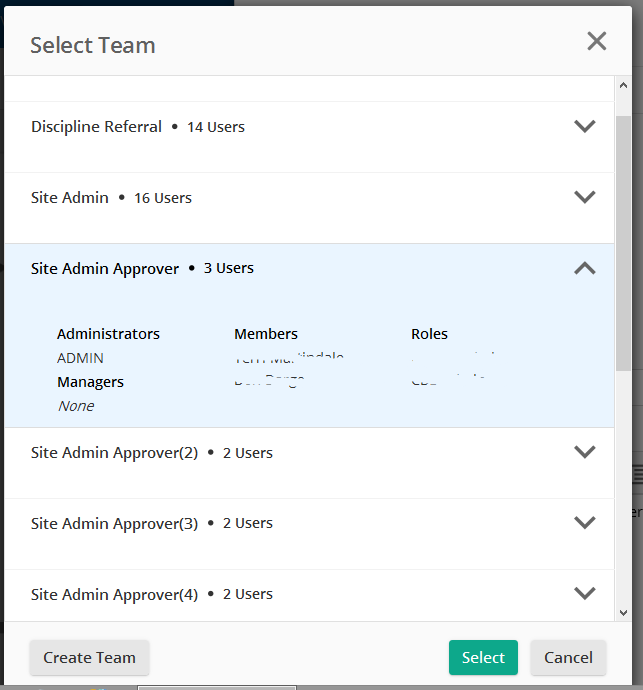
Task: Click the Site Admin Approver team name
Action: (105, 269)
